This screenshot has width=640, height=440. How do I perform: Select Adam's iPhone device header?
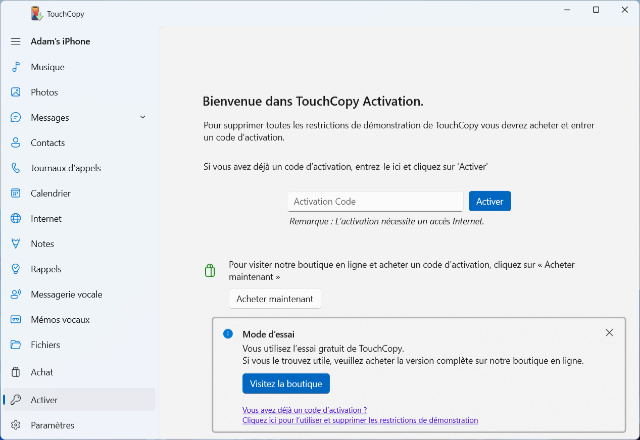(60, 42)
